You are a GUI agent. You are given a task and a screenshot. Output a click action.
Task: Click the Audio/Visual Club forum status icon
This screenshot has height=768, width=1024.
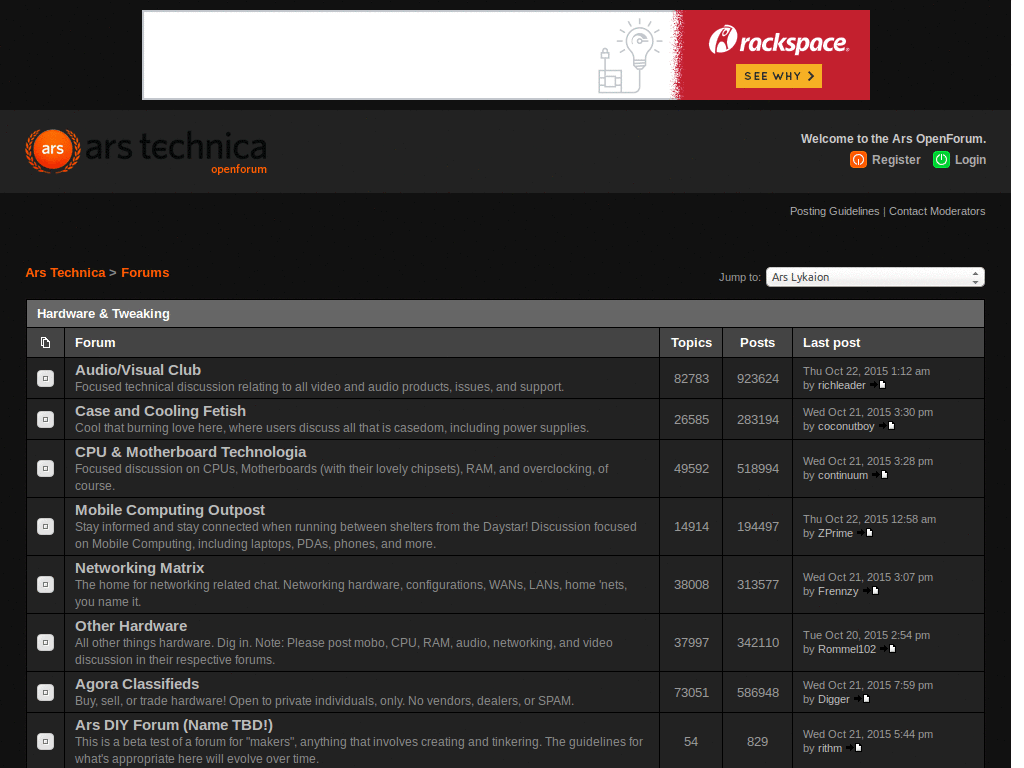click(x=45, y=379)
